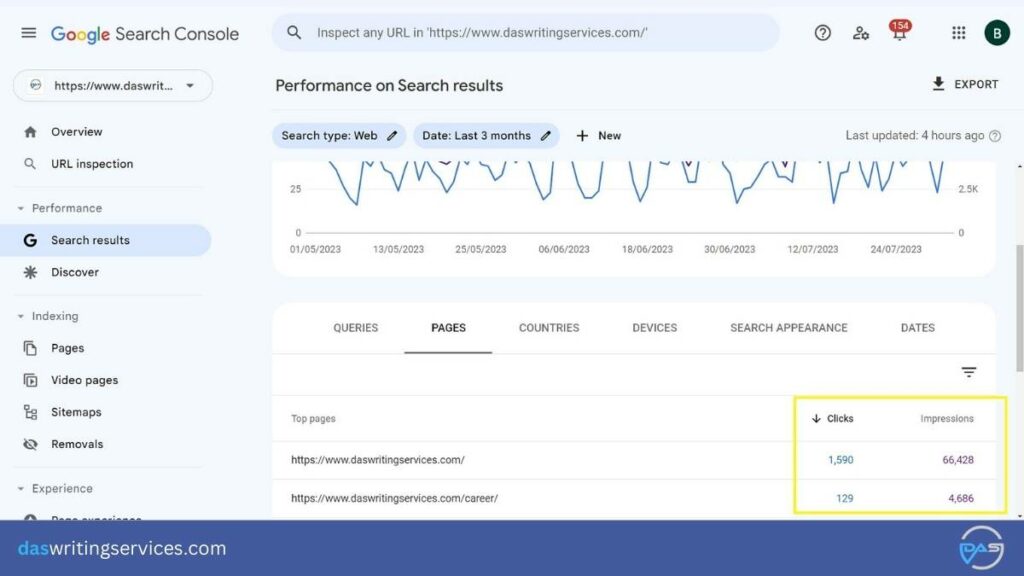Click the last updated help icon
This screenshot has width=1024, height=576.
tap(995, 136)
